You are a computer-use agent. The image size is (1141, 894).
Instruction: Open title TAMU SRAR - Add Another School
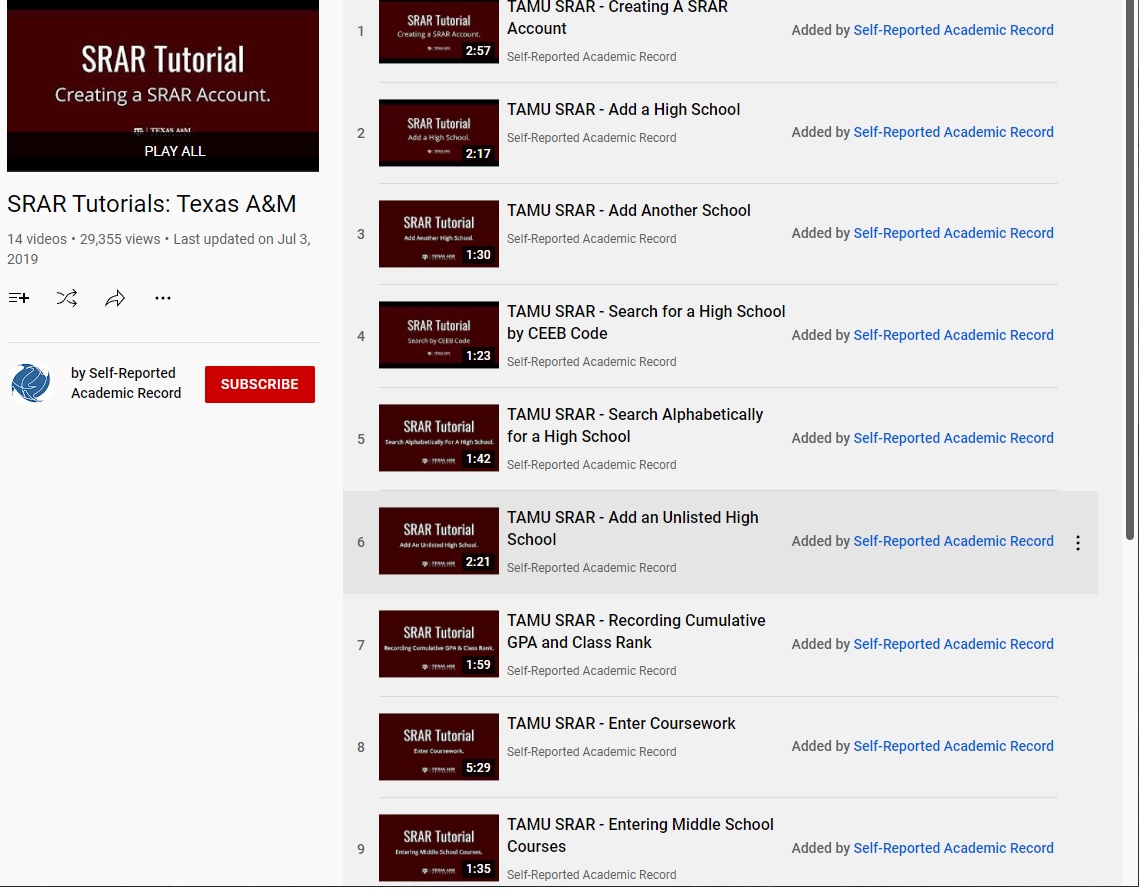(x=629, y=211)
